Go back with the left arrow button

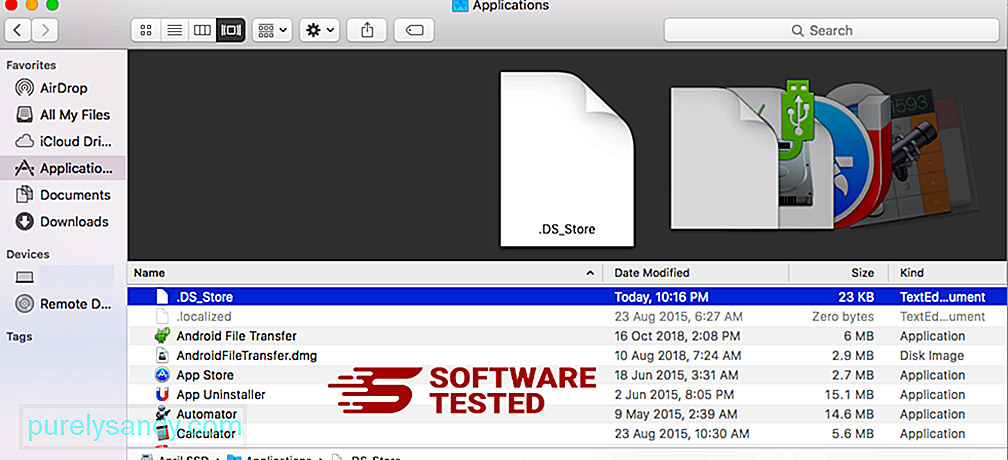coord(18,30)
